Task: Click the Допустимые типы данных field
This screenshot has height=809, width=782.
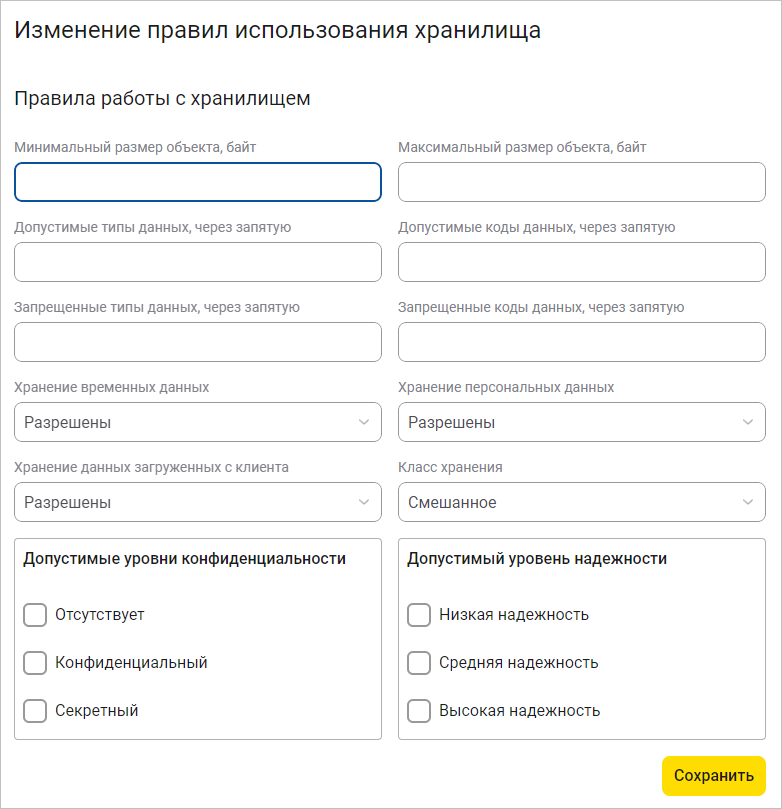Action: [197, 262]
